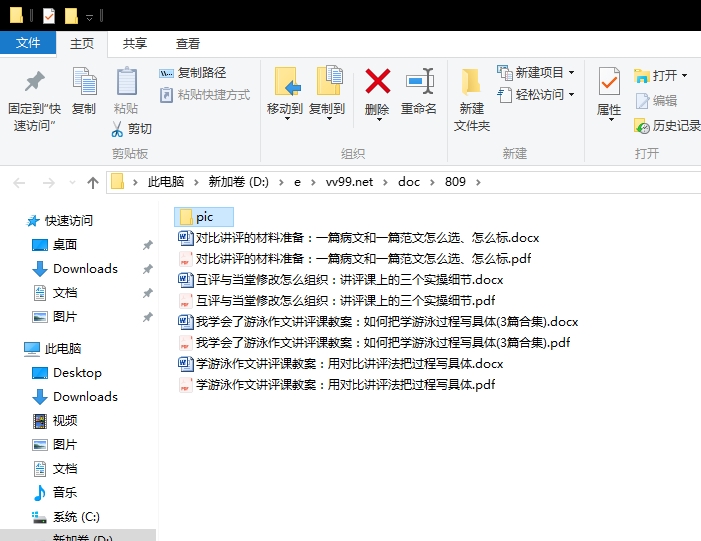This screenshot has width=701, height=541.
Task: Select 系统 (C:) drive in sidebar
Action: 76,516
